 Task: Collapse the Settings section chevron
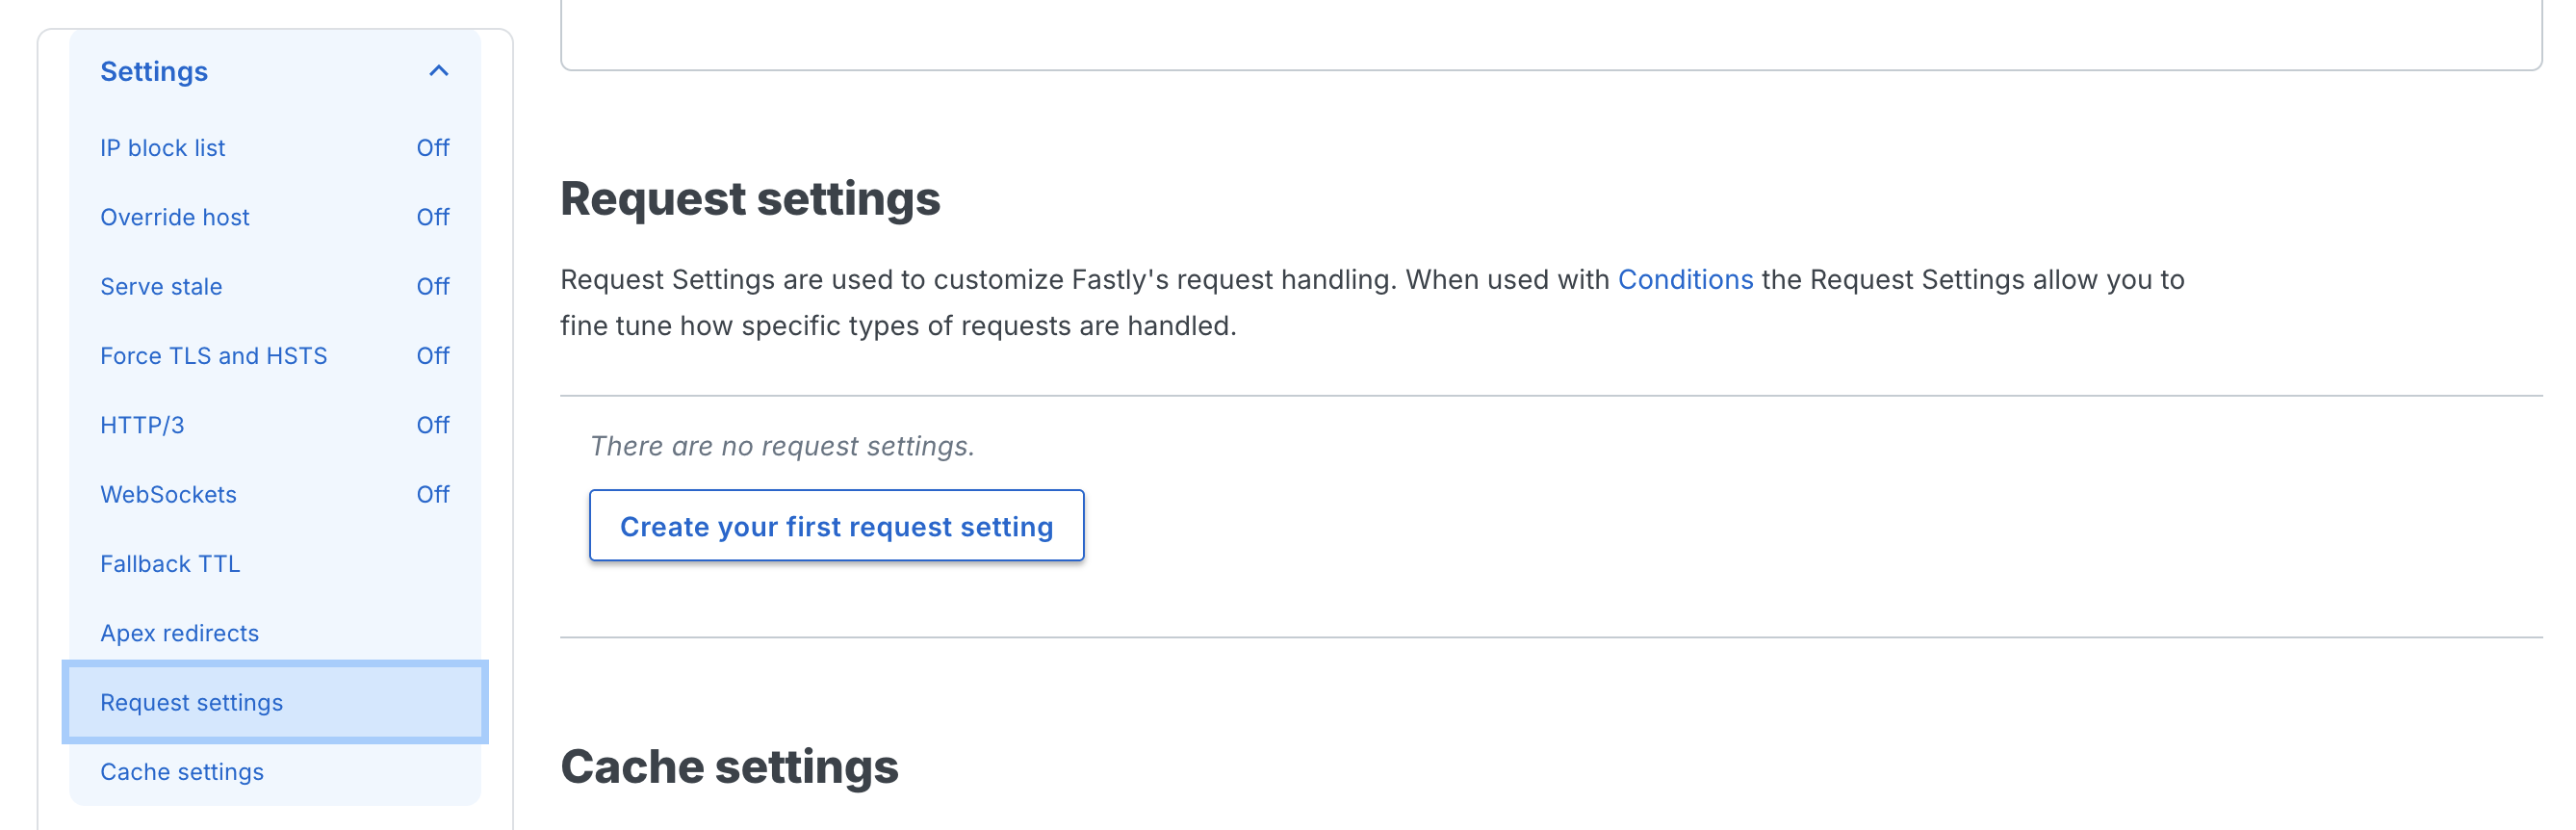pyautogui.click(x=438, y=71)
